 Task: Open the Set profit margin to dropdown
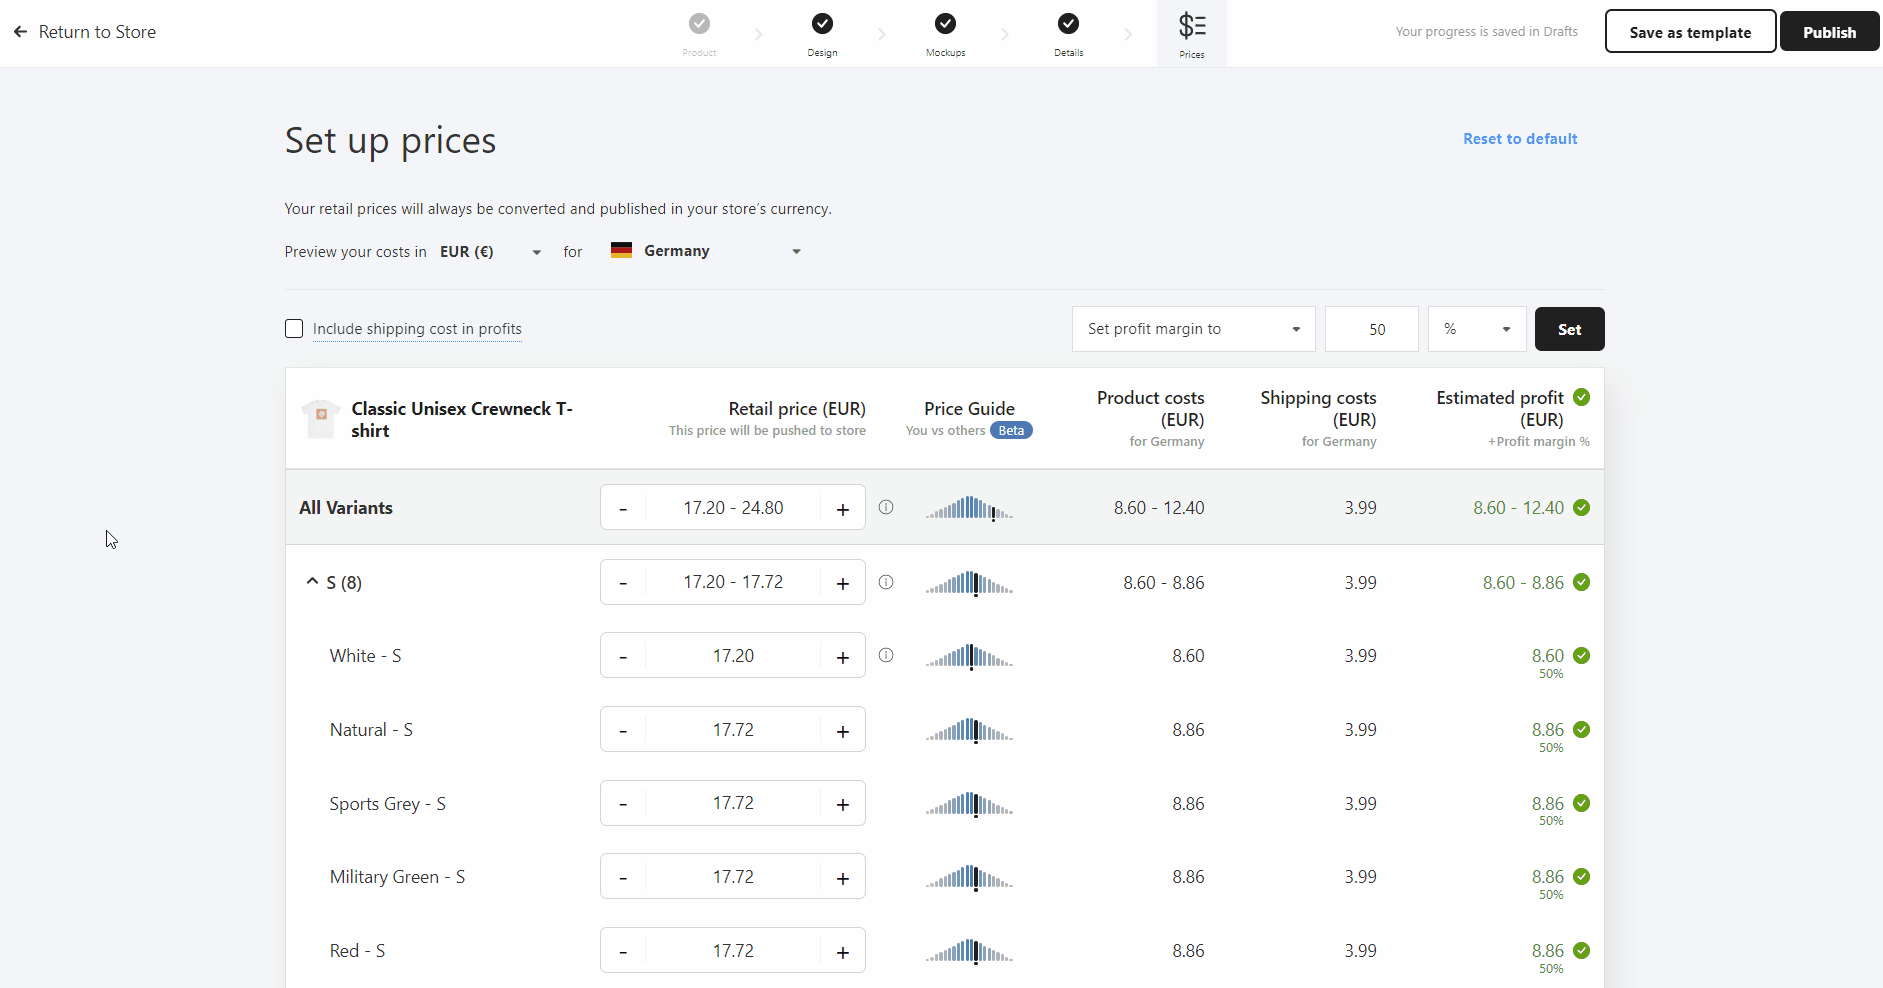(x=1194, y=329)
